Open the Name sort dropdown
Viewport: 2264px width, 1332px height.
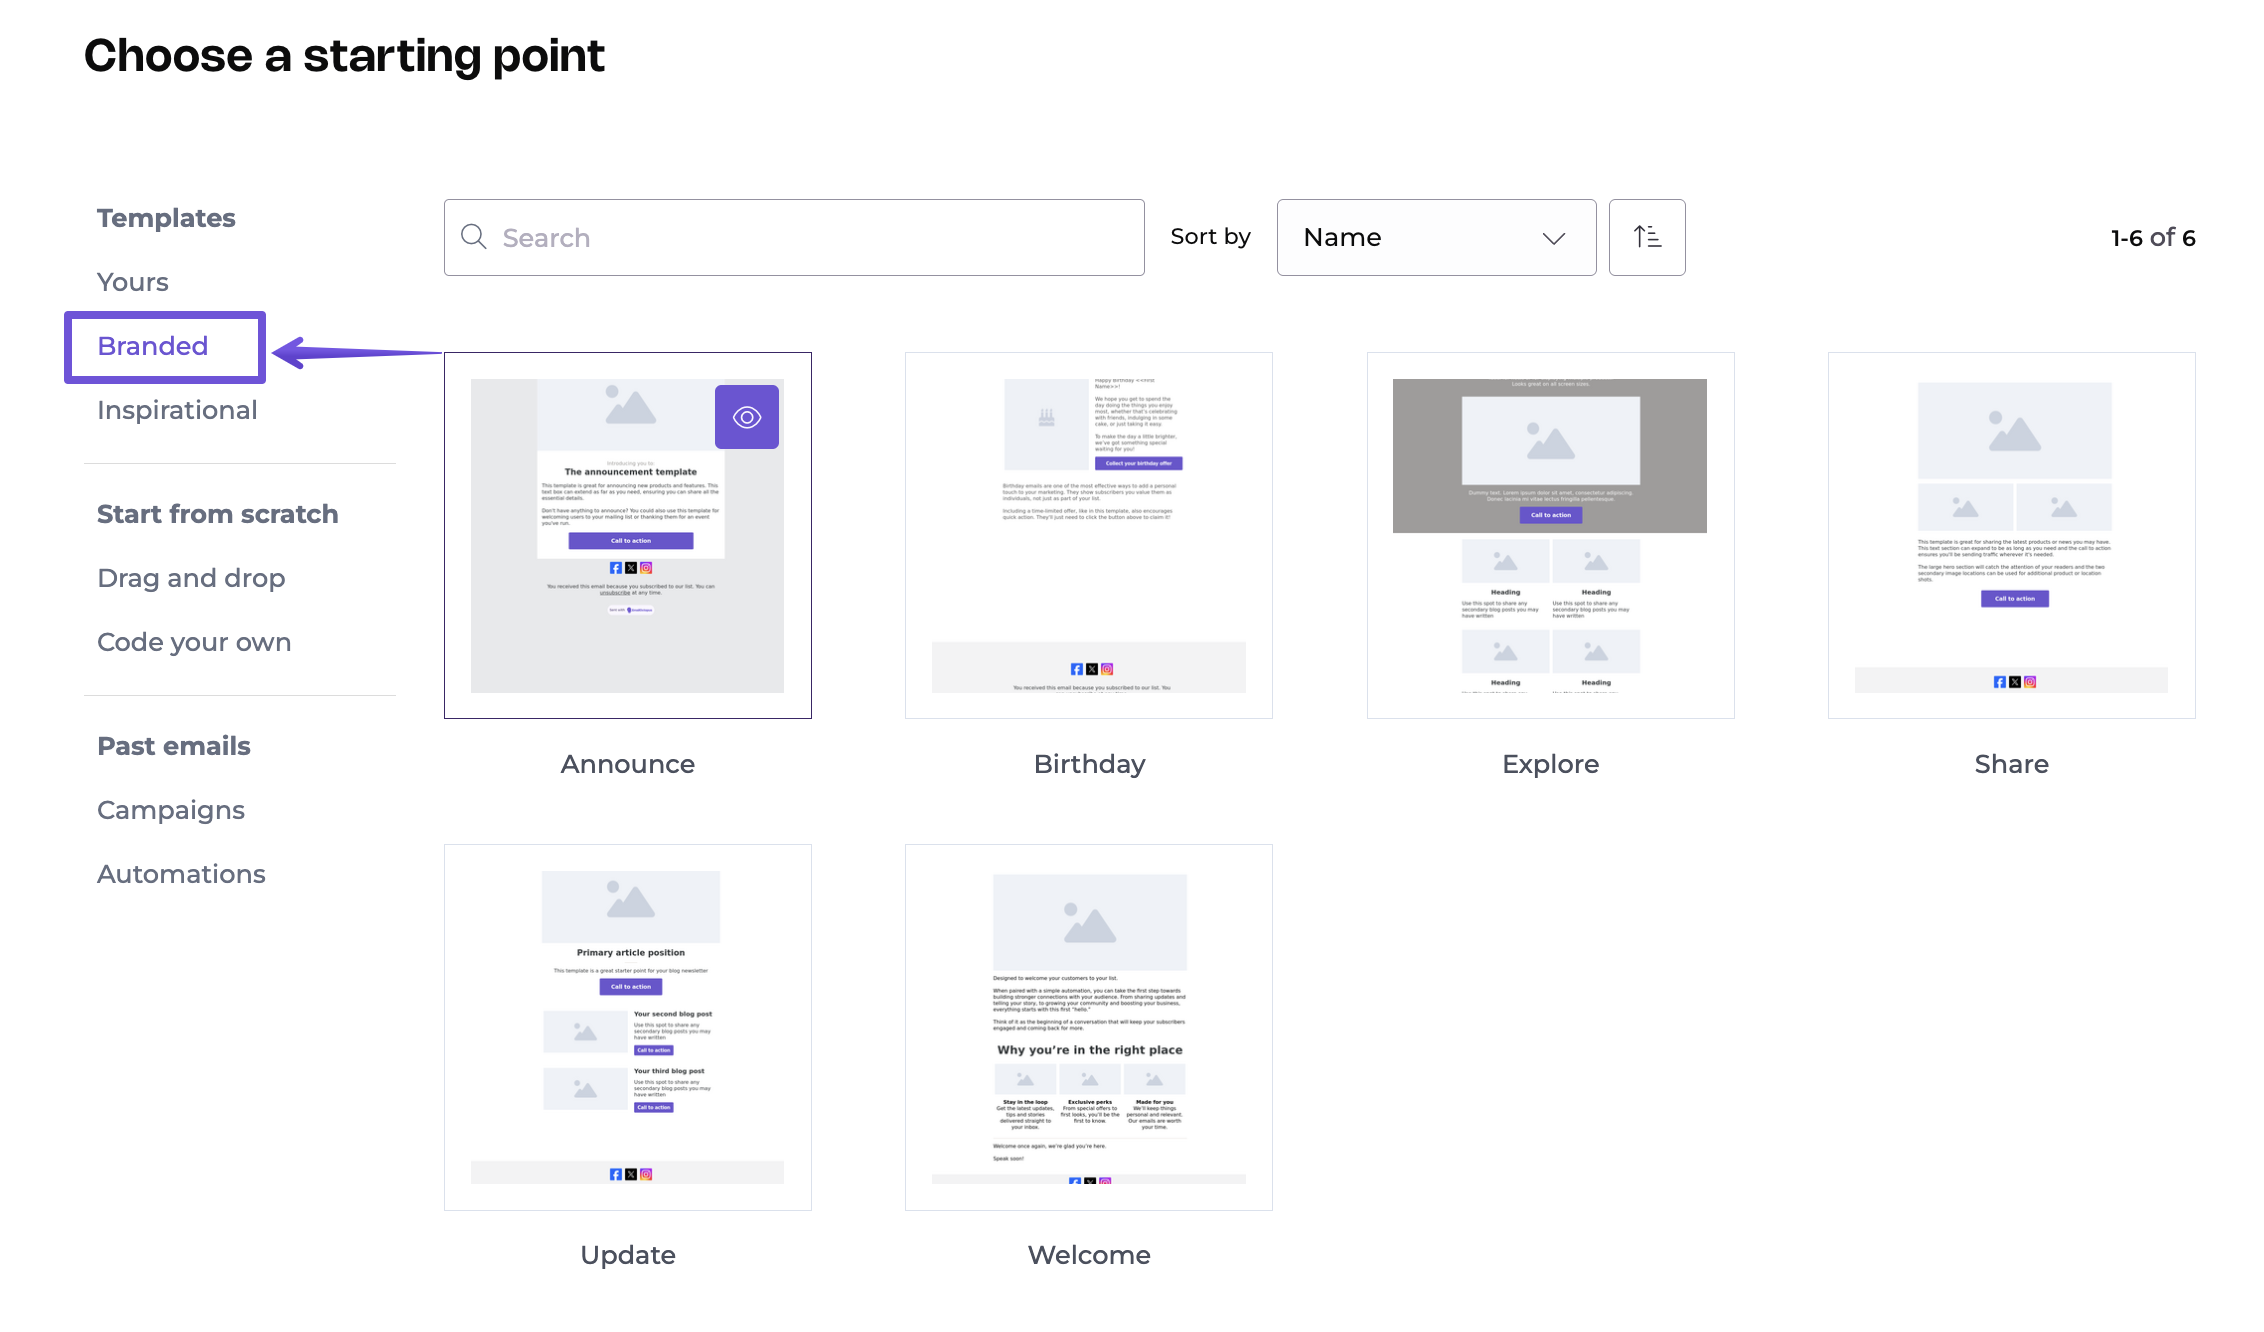coord(1436,237)
